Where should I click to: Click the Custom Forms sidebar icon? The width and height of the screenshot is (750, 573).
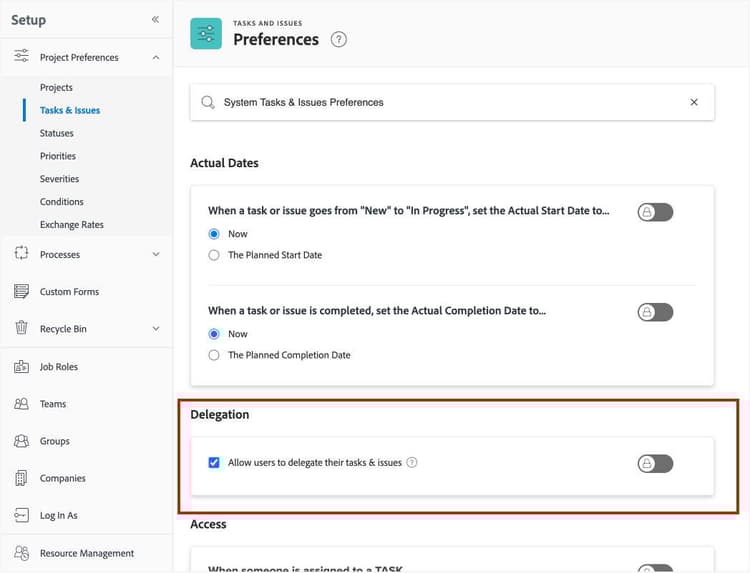pyautogui.click(x=21, y=292)
